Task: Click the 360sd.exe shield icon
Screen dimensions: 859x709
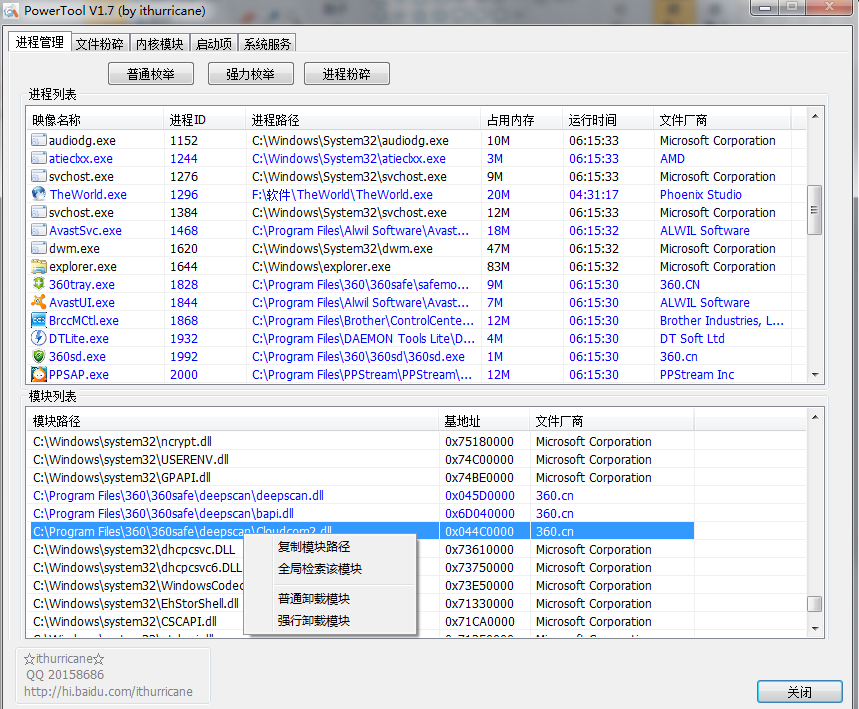Action: (x=38, y=356)
